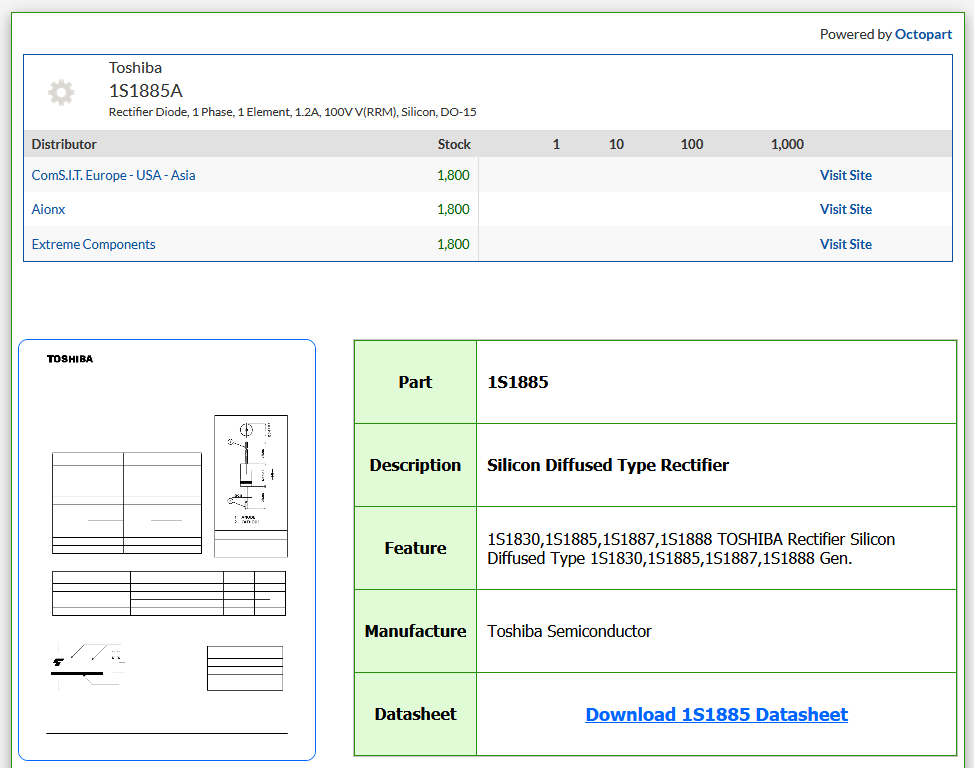Click the Stock column header
974x768 pixels.
point(454,144)
